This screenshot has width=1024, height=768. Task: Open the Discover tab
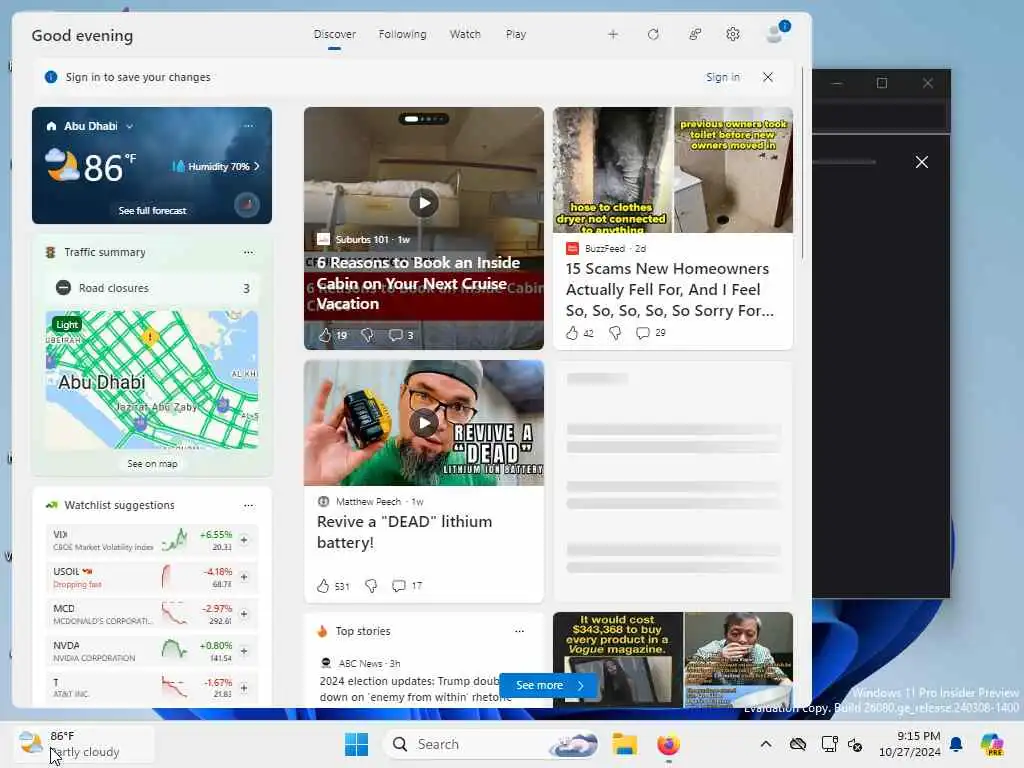(x=334, y=35)
